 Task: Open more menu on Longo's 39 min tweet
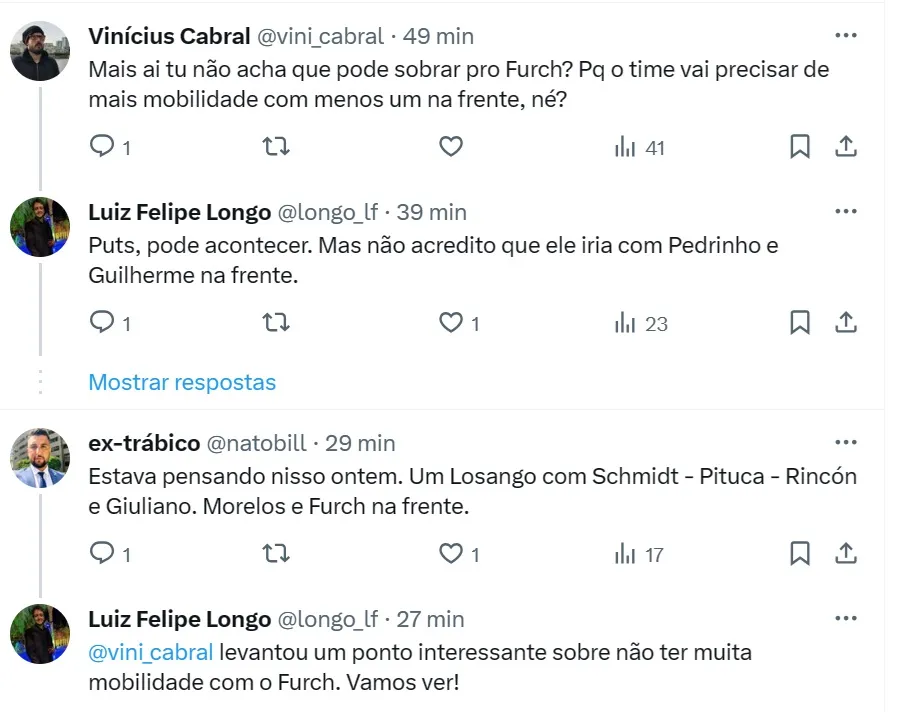click(x=846, y=212)
